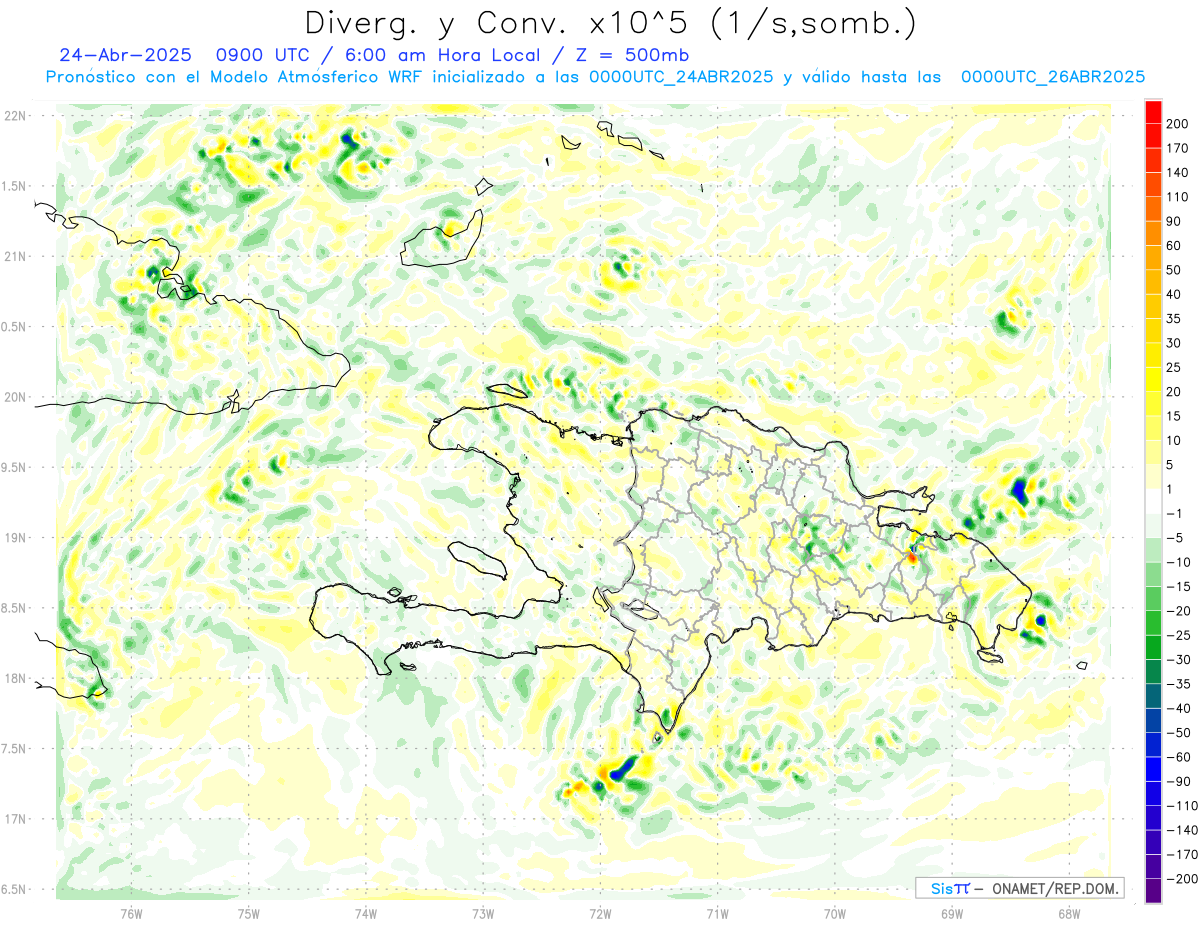This screenshot has width=1200, height=927.
Task: Click the '68W' longitude label
Action: (x=1069, y=914)
